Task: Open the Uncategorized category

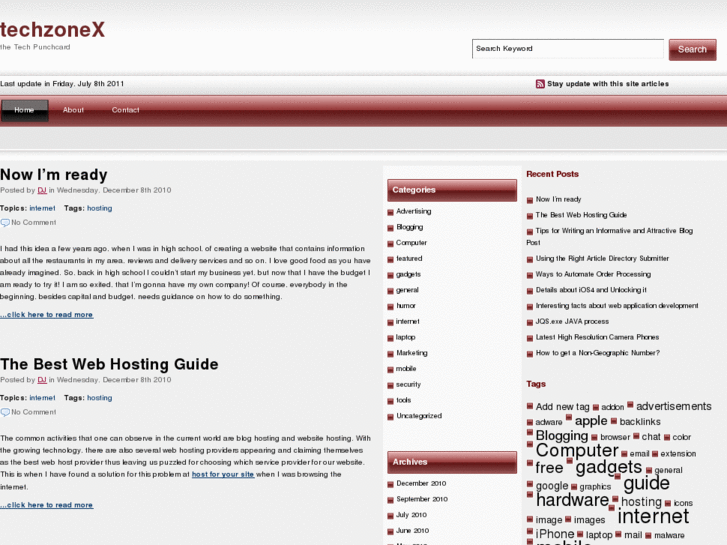Action: click(x=419, y=416)
